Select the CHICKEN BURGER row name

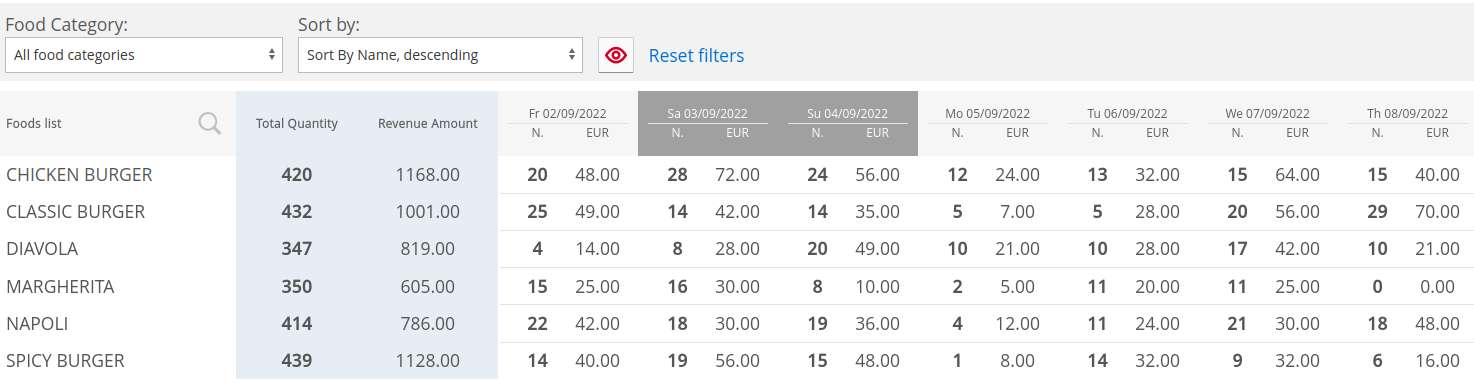coord(79,175)
